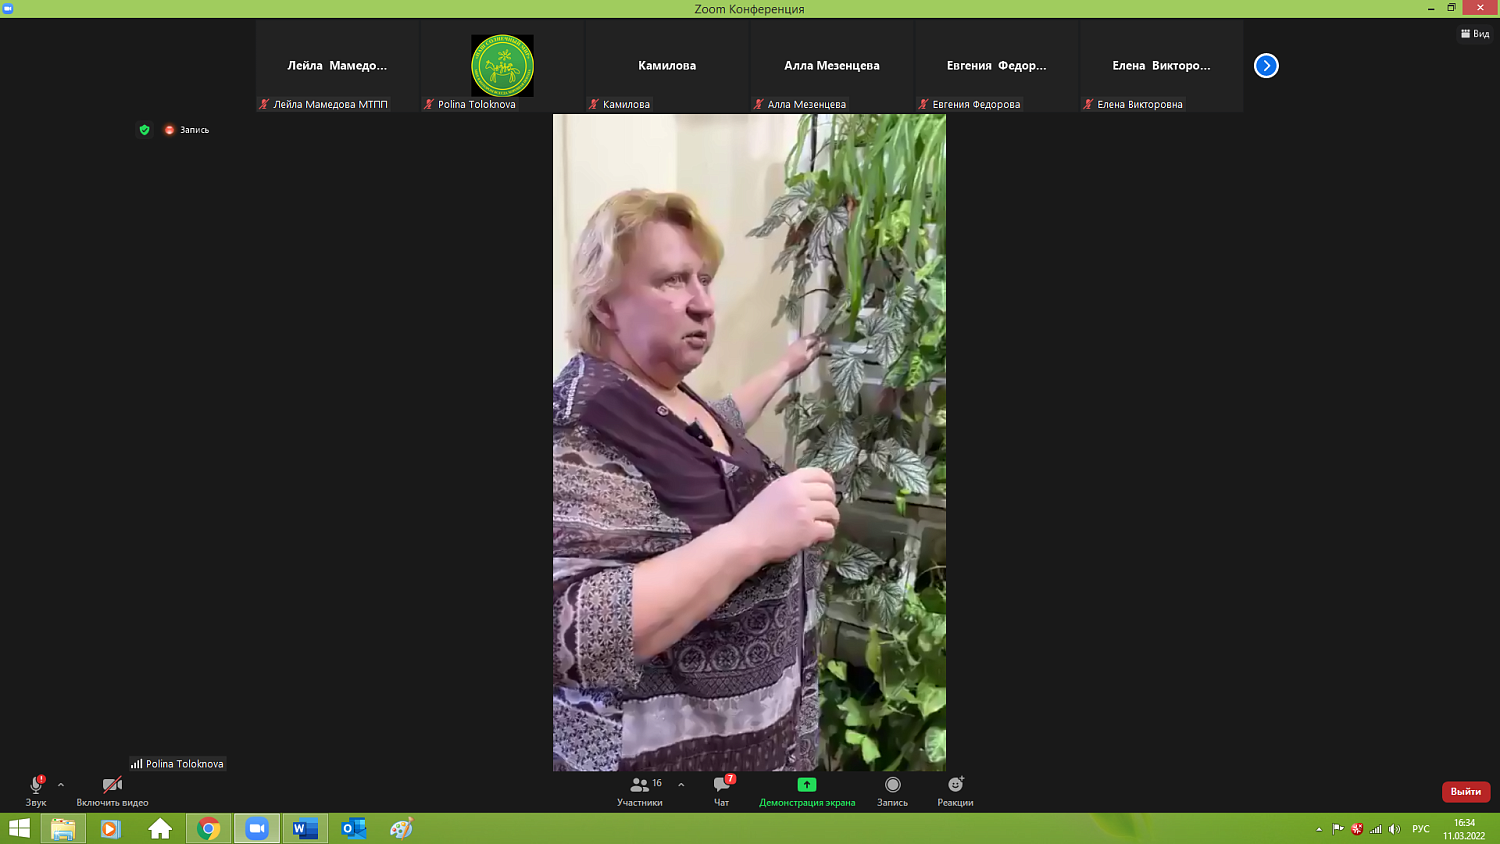Click the red antivirus tray icon
This screenshot has height=844, width=1500.
coord(1357,829)
